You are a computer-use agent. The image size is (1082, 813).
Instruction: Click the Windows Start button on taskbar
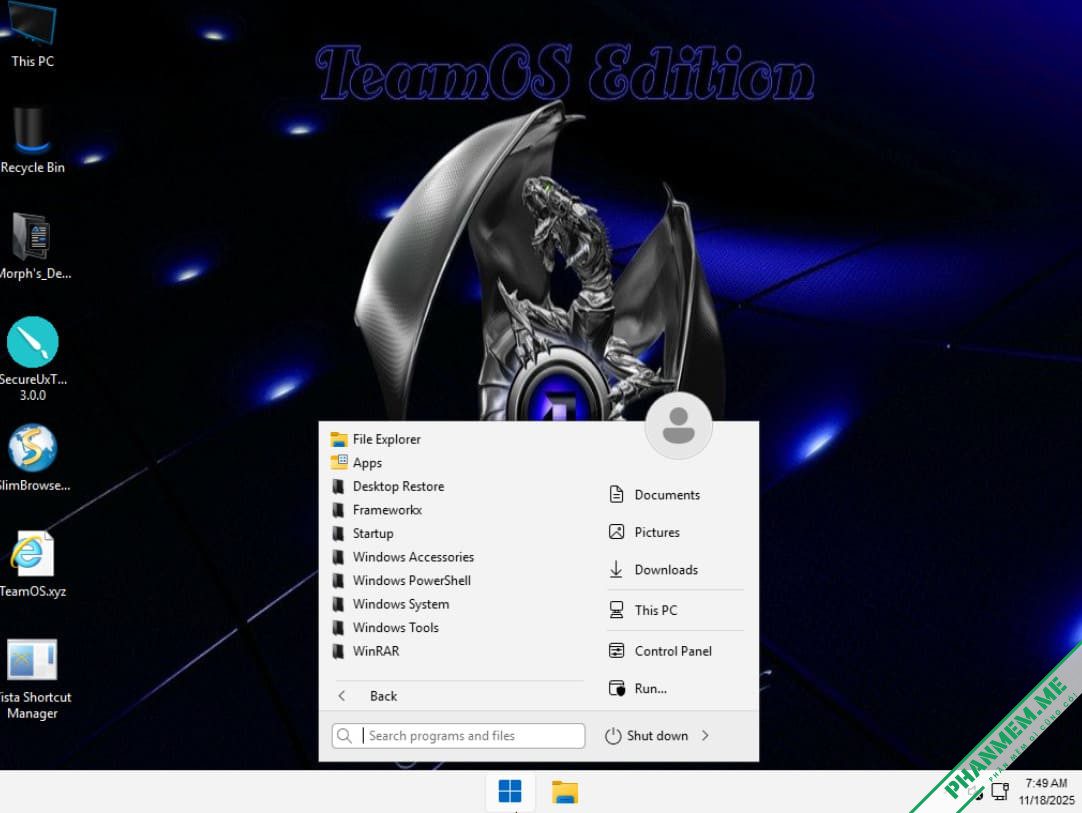pos(510,792)
